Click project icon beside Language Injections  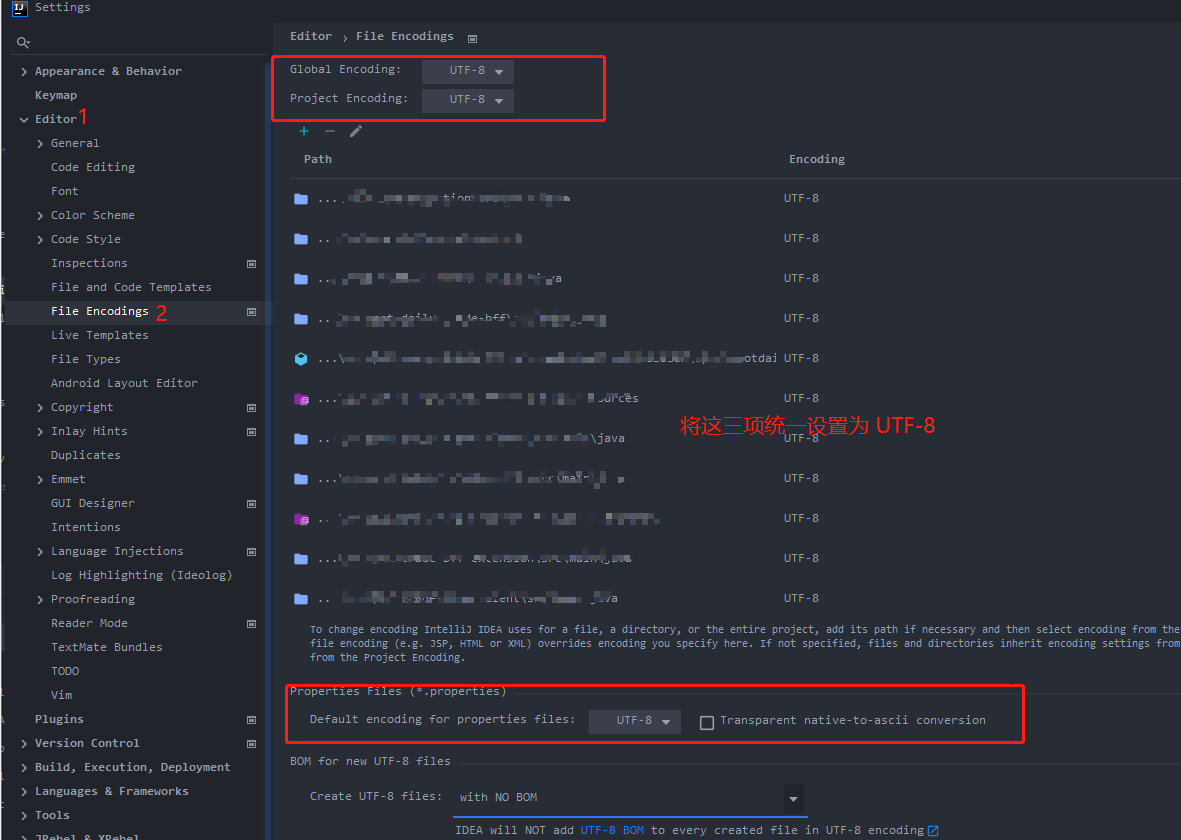[252, 551]
